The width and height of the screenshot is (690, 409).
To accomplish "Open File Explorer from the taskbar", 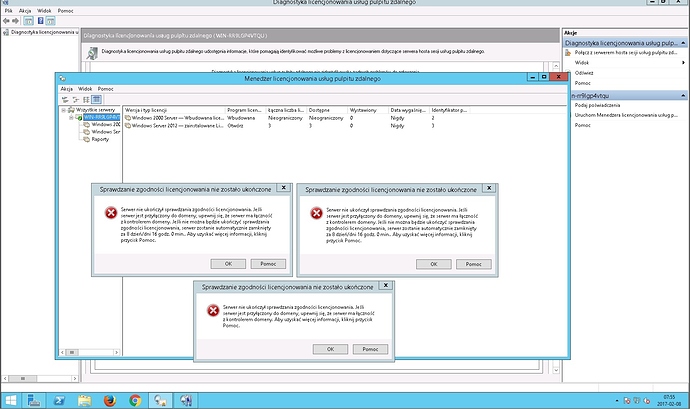I will point(84,400).
